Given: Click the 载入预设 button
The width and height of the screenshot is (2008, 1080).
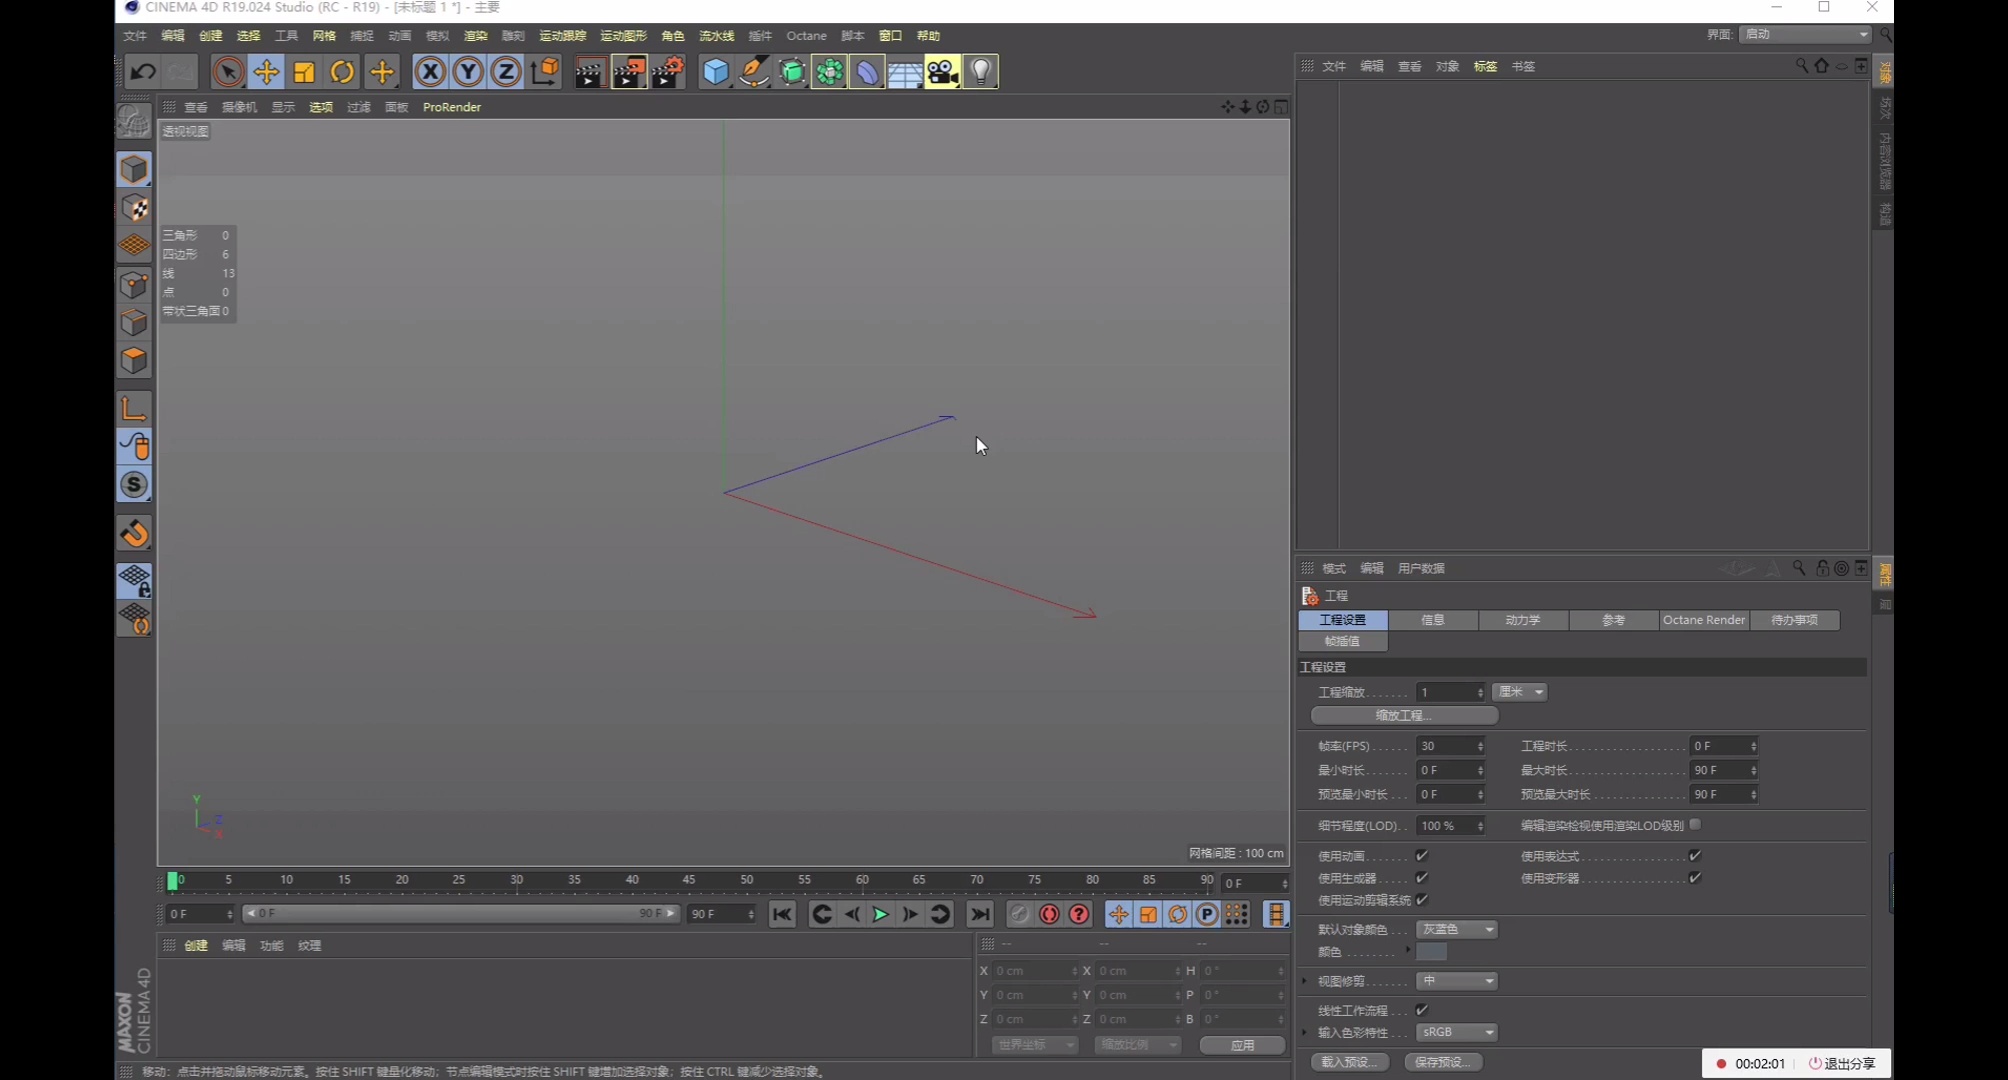Looking at the screenshot, I should (1349, 1062).
